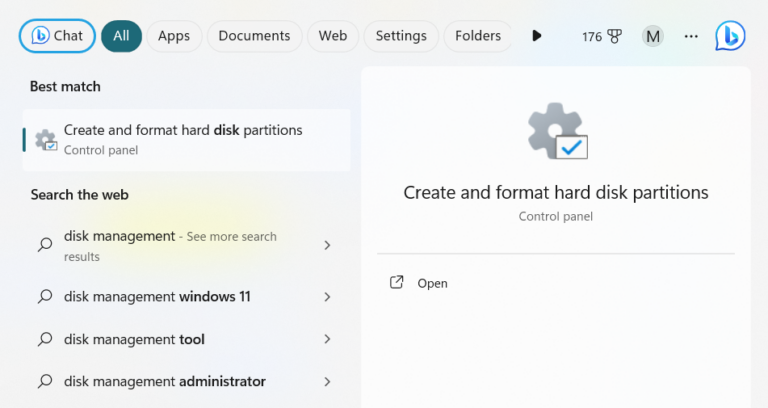Expand disk management windows 11 chevron

[x=327, y=297]
